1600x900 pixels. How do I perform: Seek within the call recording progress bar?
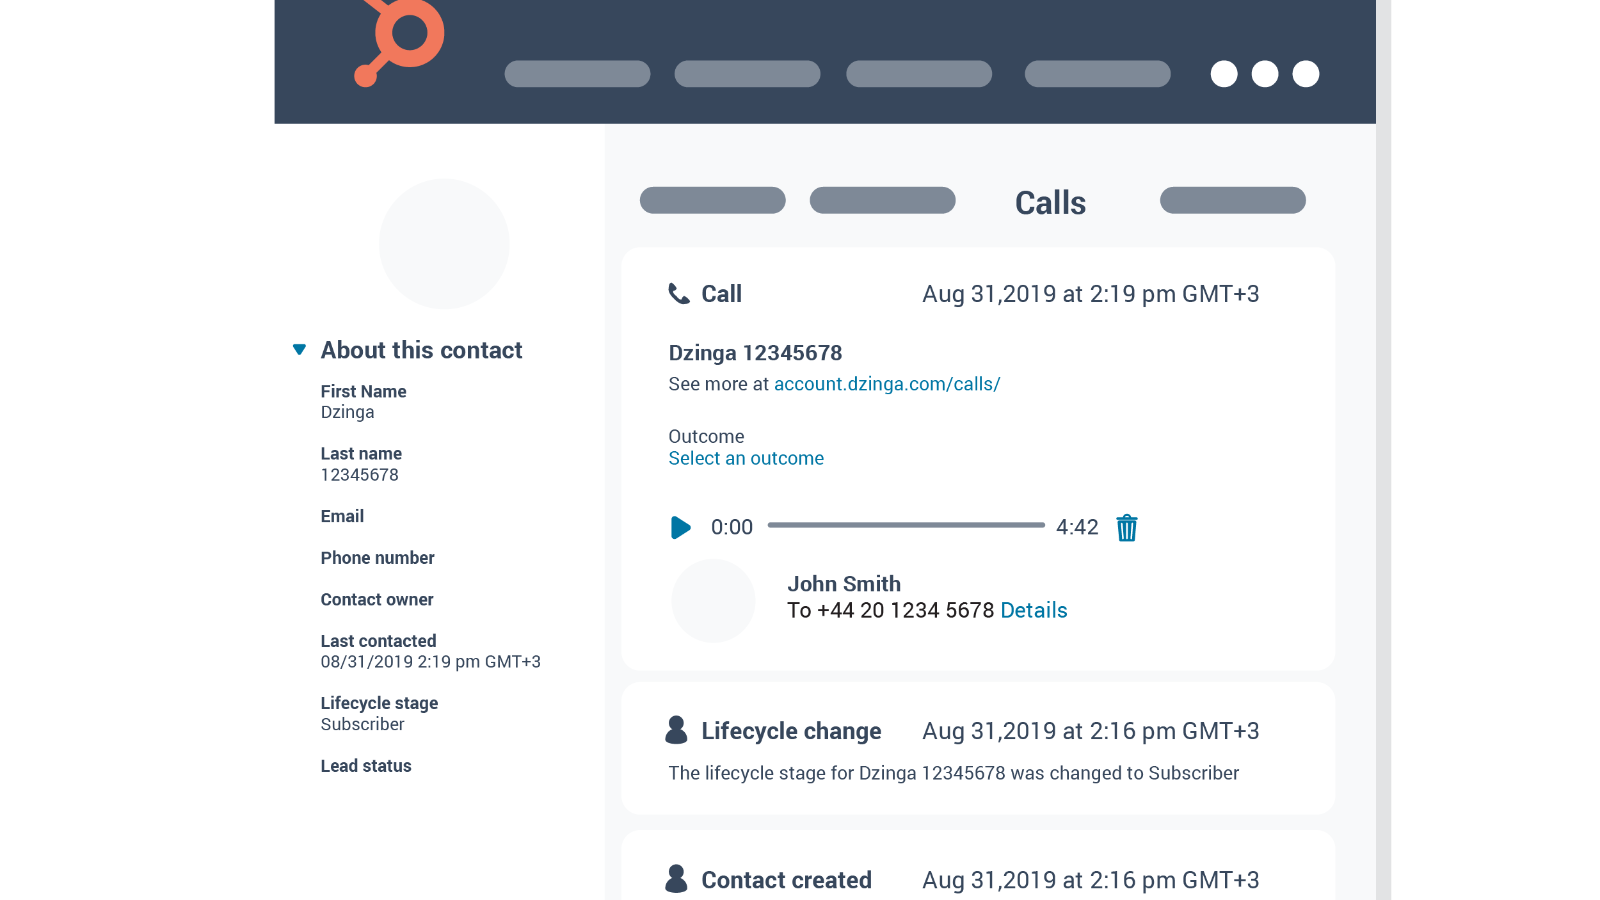tap(906, 525)
